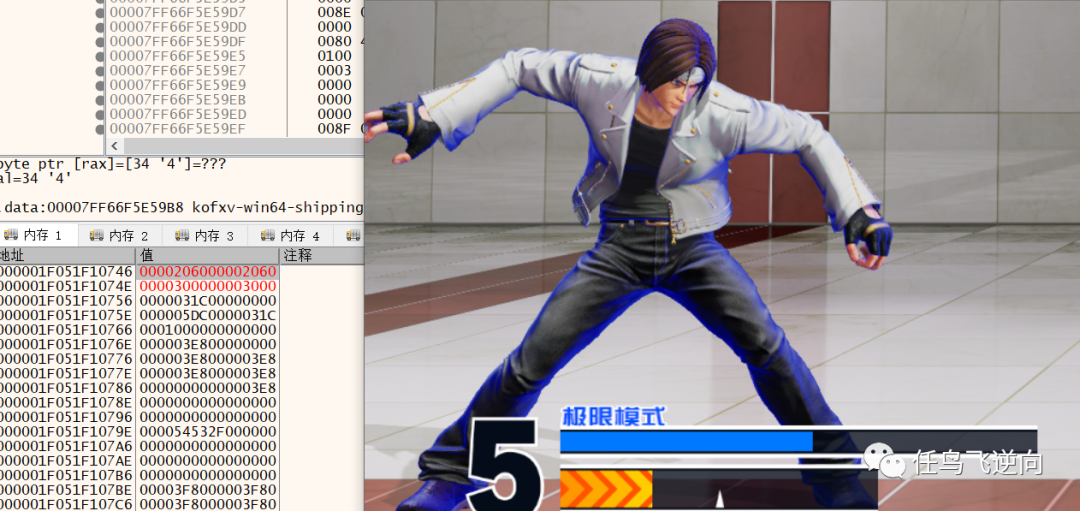This screenshot has width=1080, height=511.
Task: Click the orange chevron power gauge
Action: [x=606, y=489]
